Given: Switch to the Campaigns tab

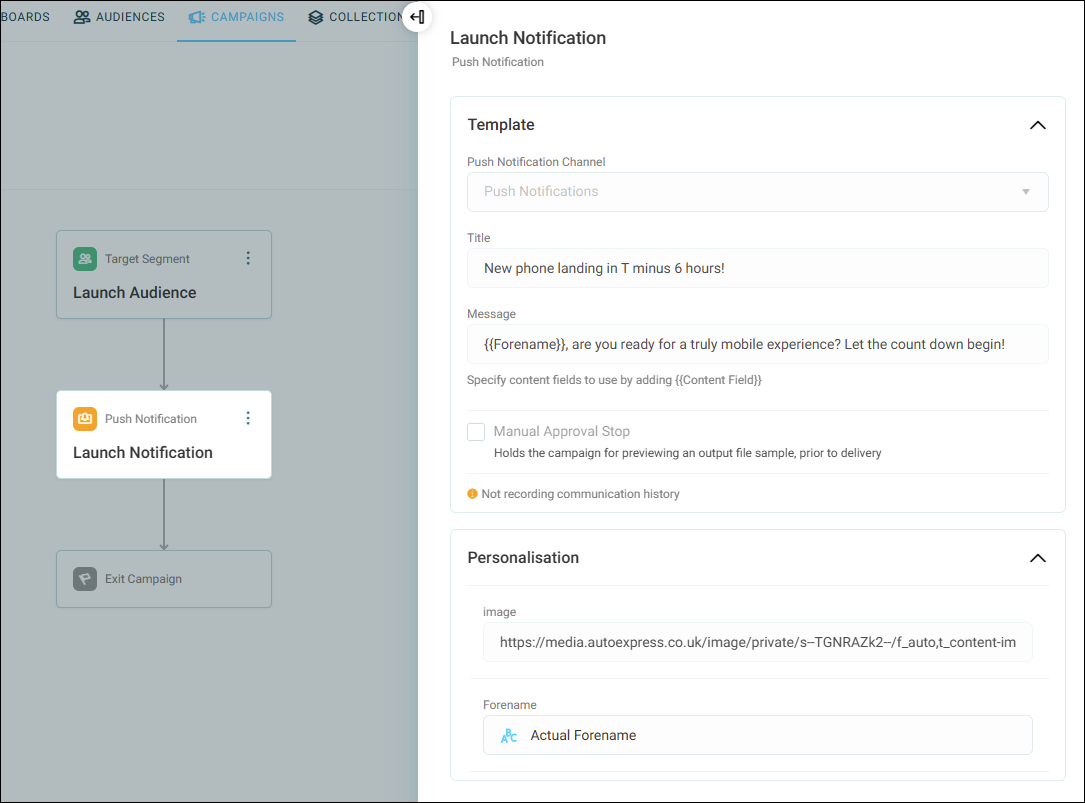Looking at the screenshot, I should click(x=236, y=17).
